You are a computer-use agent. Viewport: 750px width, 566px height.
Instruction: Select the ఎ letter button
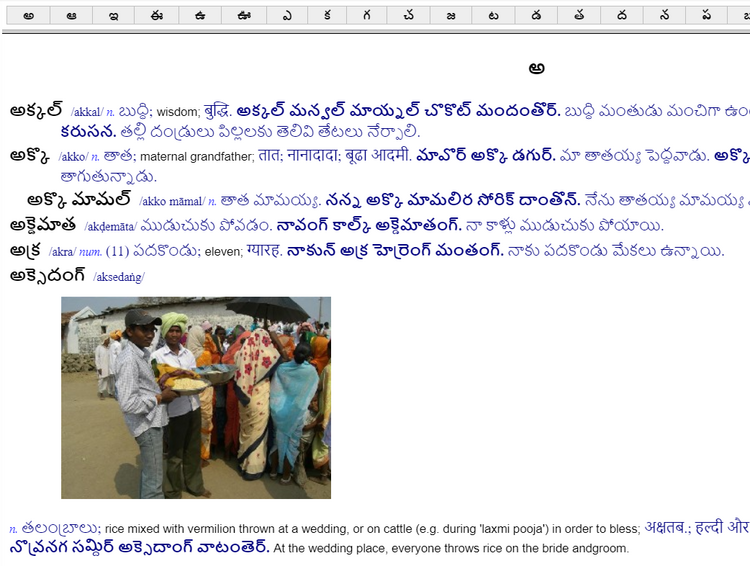coord(287,15)
